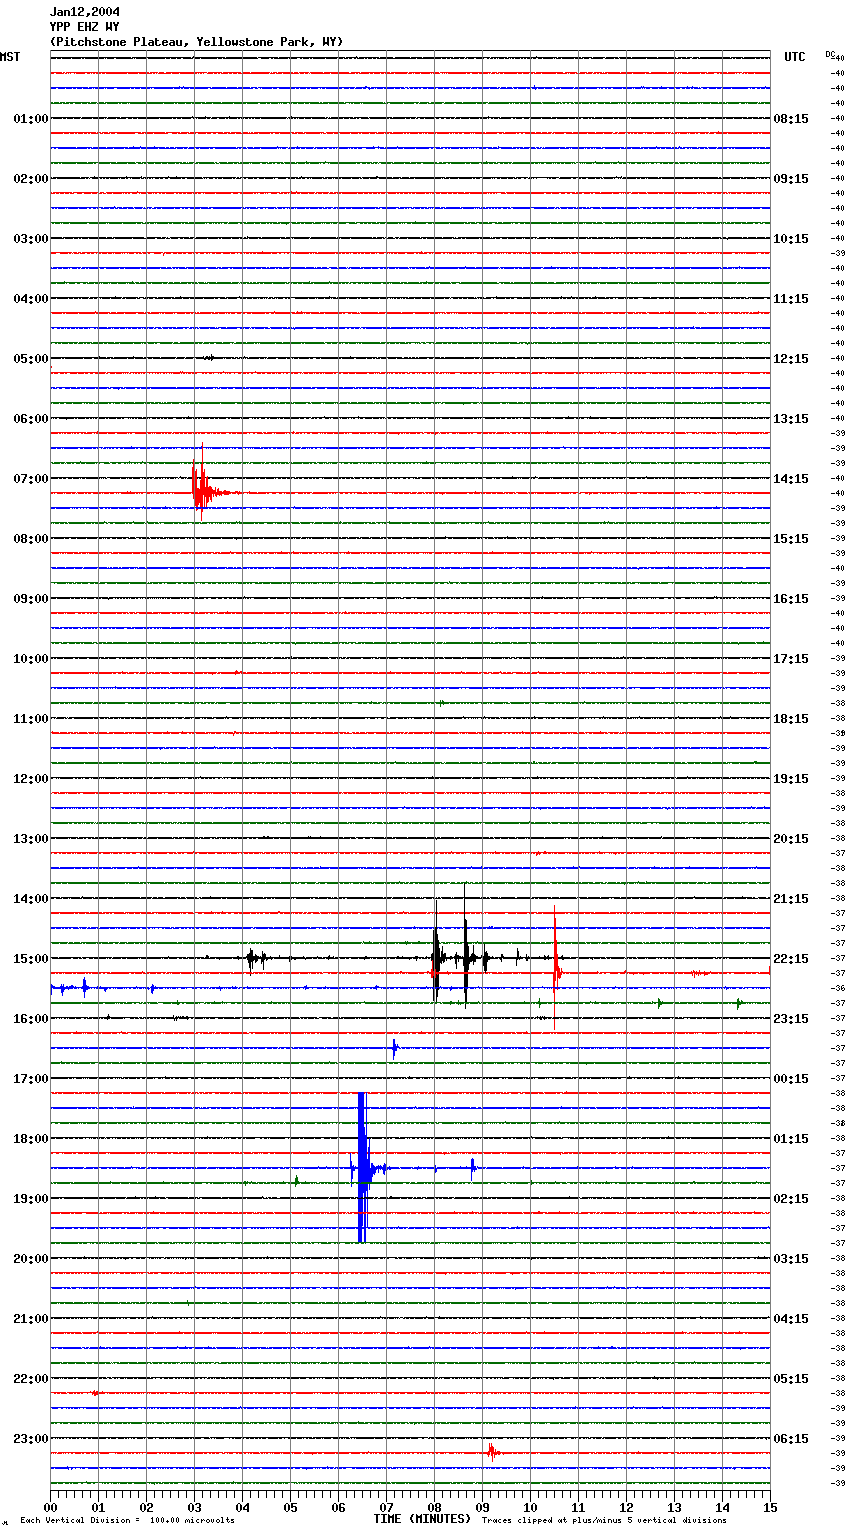Select the 07:00 MST time label

[x=30, y=479]
